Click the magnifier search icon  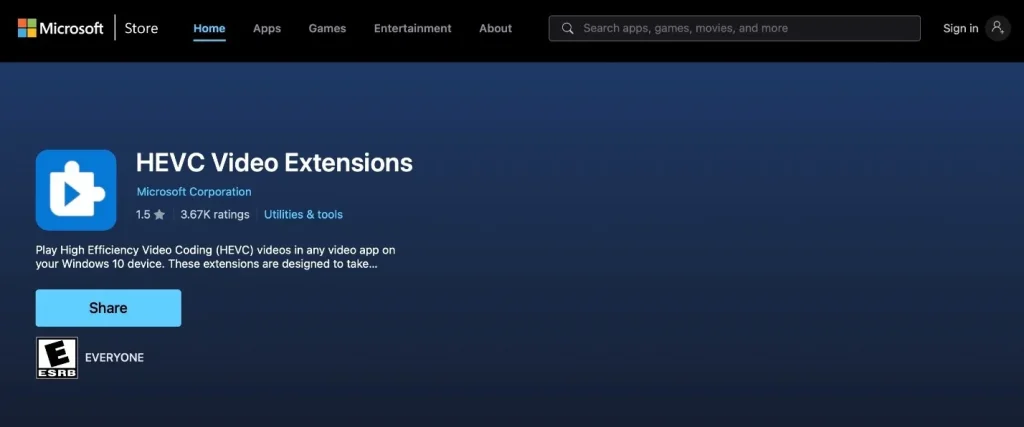point(568,28)
